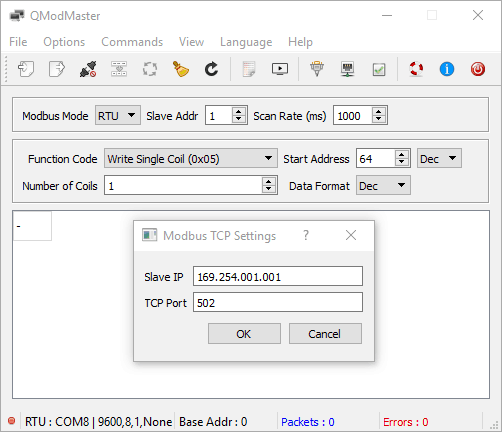Click the Reset counters refresh icon
Screen dimensions: 502x432
click(211, 69)
